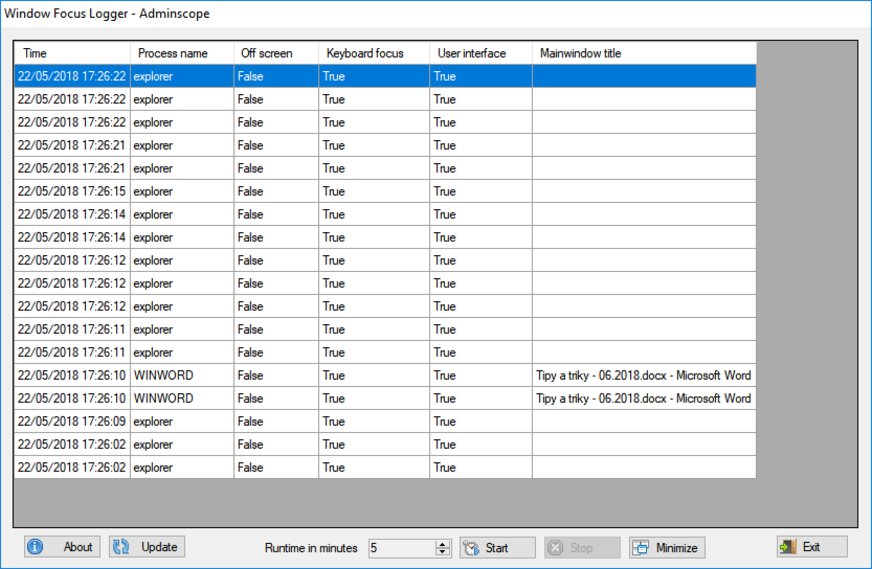Click the Process name column header
Viewport: 872px width, 569px height.
pos(182,53)
